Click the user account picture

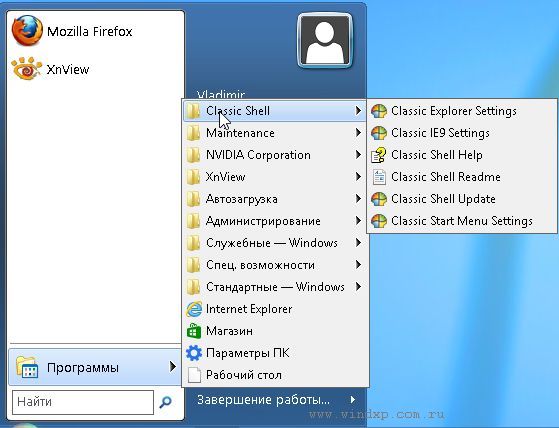(324, 40)
